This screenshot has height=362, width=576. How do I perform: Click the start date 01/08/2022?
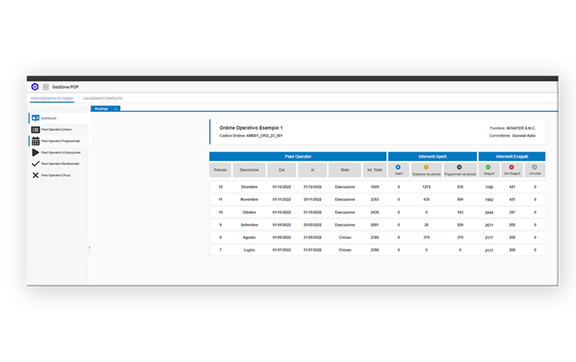(x=282, y=237)
